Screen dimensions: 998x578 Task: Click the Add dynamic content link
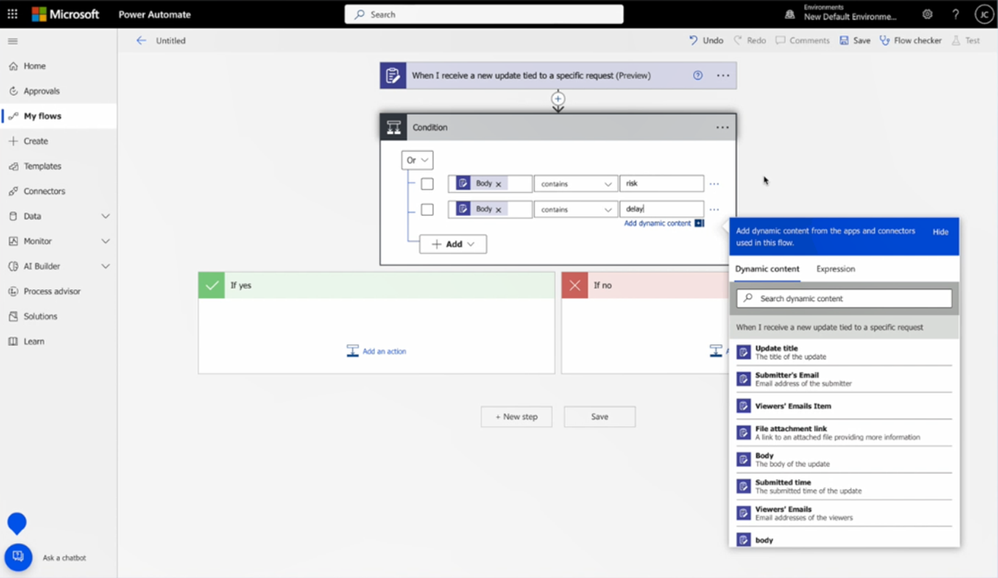657,223
